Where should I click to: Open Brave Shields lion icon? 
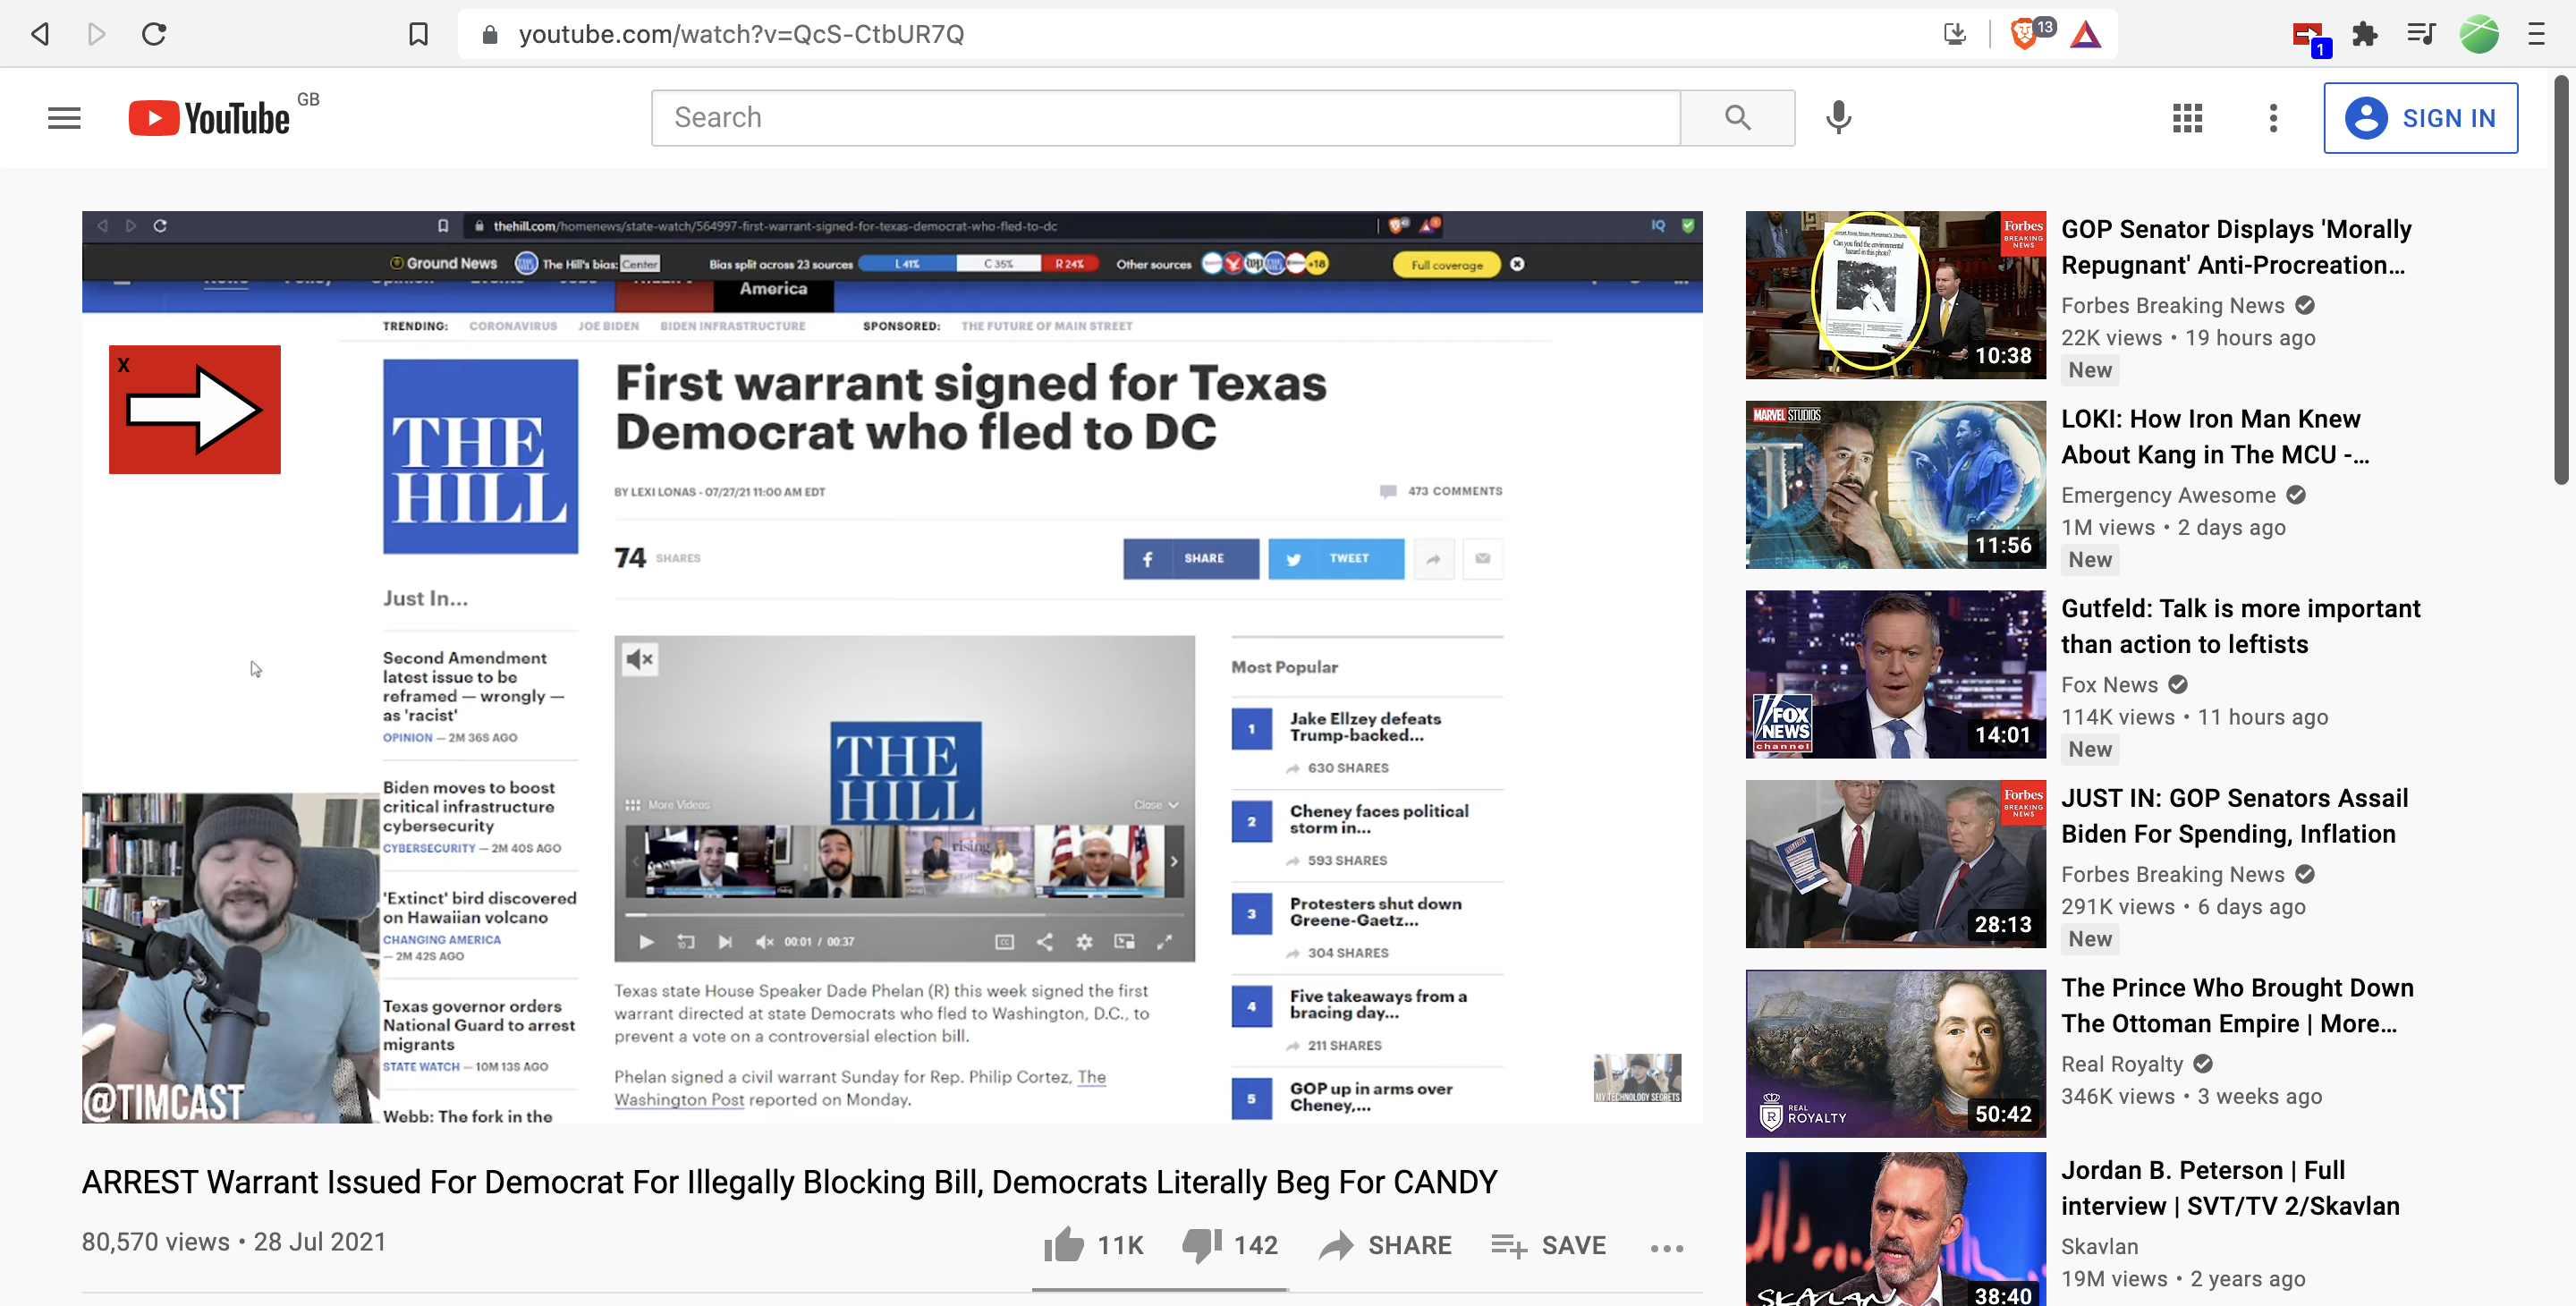pyautogui.click(x=2023, y=34)
